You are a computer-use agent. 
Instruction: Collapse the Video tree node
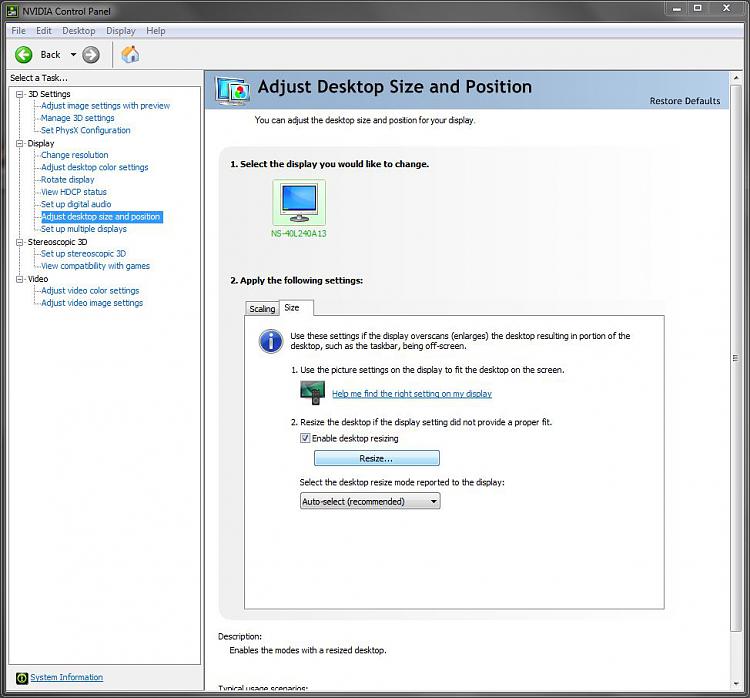(x=20, y=279)
